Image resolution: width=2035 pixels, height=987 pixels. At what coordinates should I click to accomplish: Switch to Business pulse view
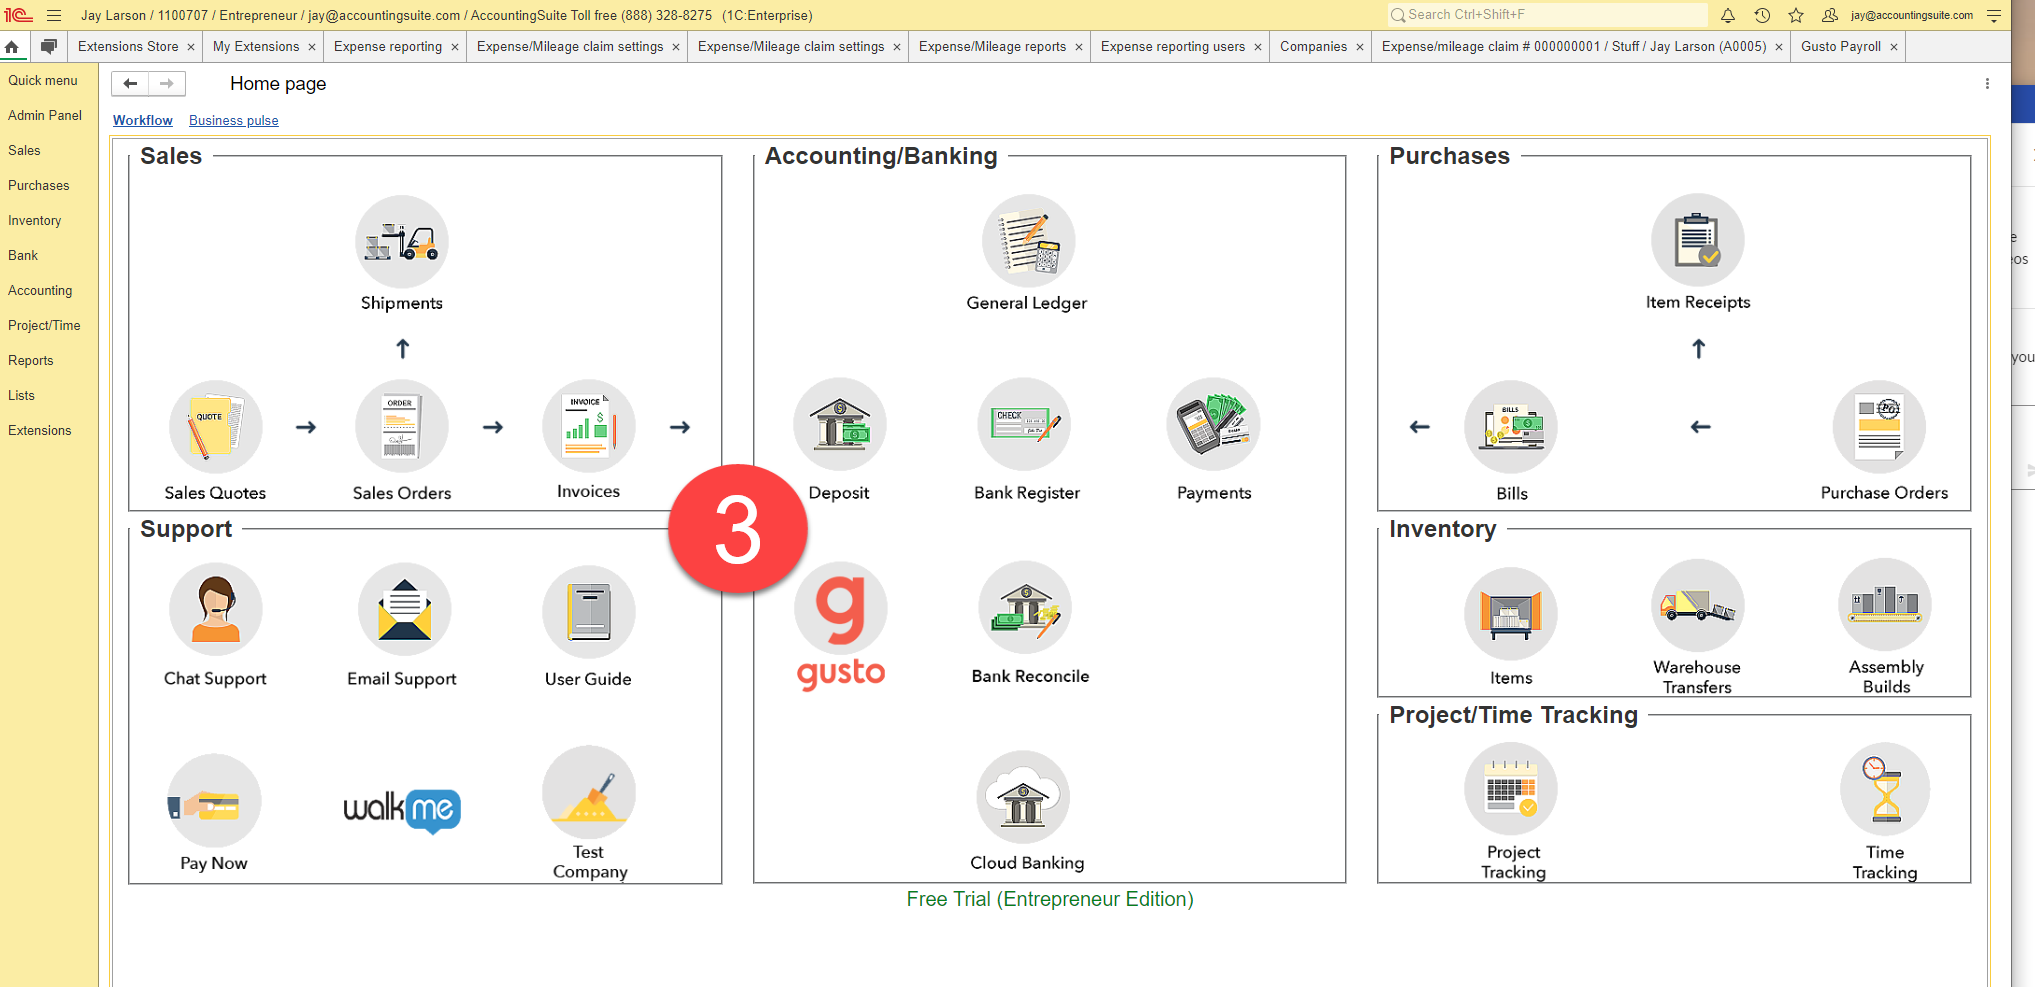pos(233,120)
